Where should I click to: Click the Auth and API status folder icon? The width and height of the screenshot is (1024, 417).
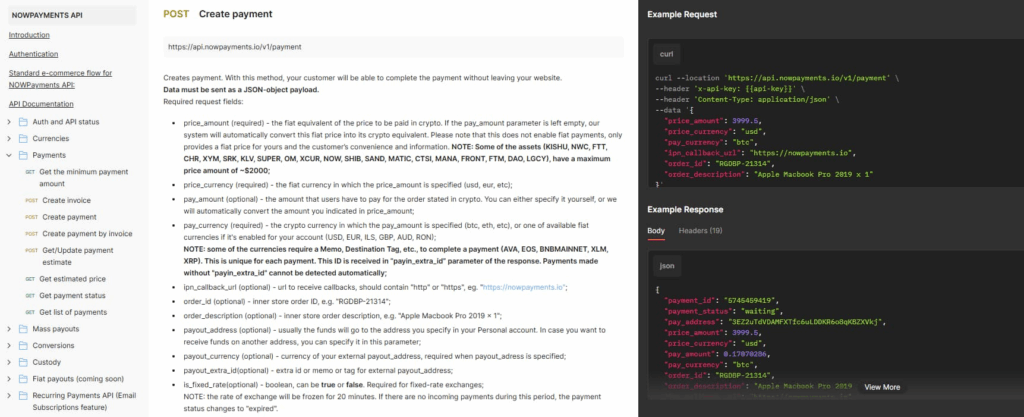point(24,122)
